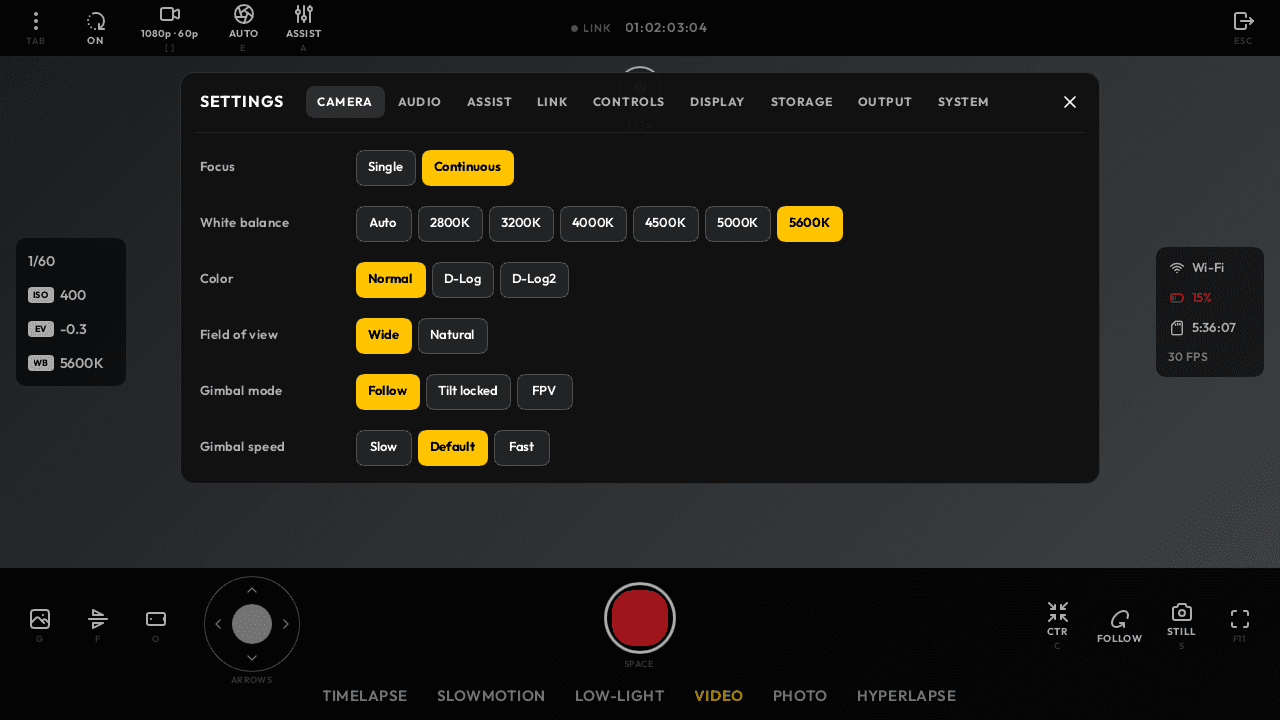The width and height of the screenshot is (1280, 720).
Task: Click the gimbal joystick center knob
Action: tap(252, 624)
